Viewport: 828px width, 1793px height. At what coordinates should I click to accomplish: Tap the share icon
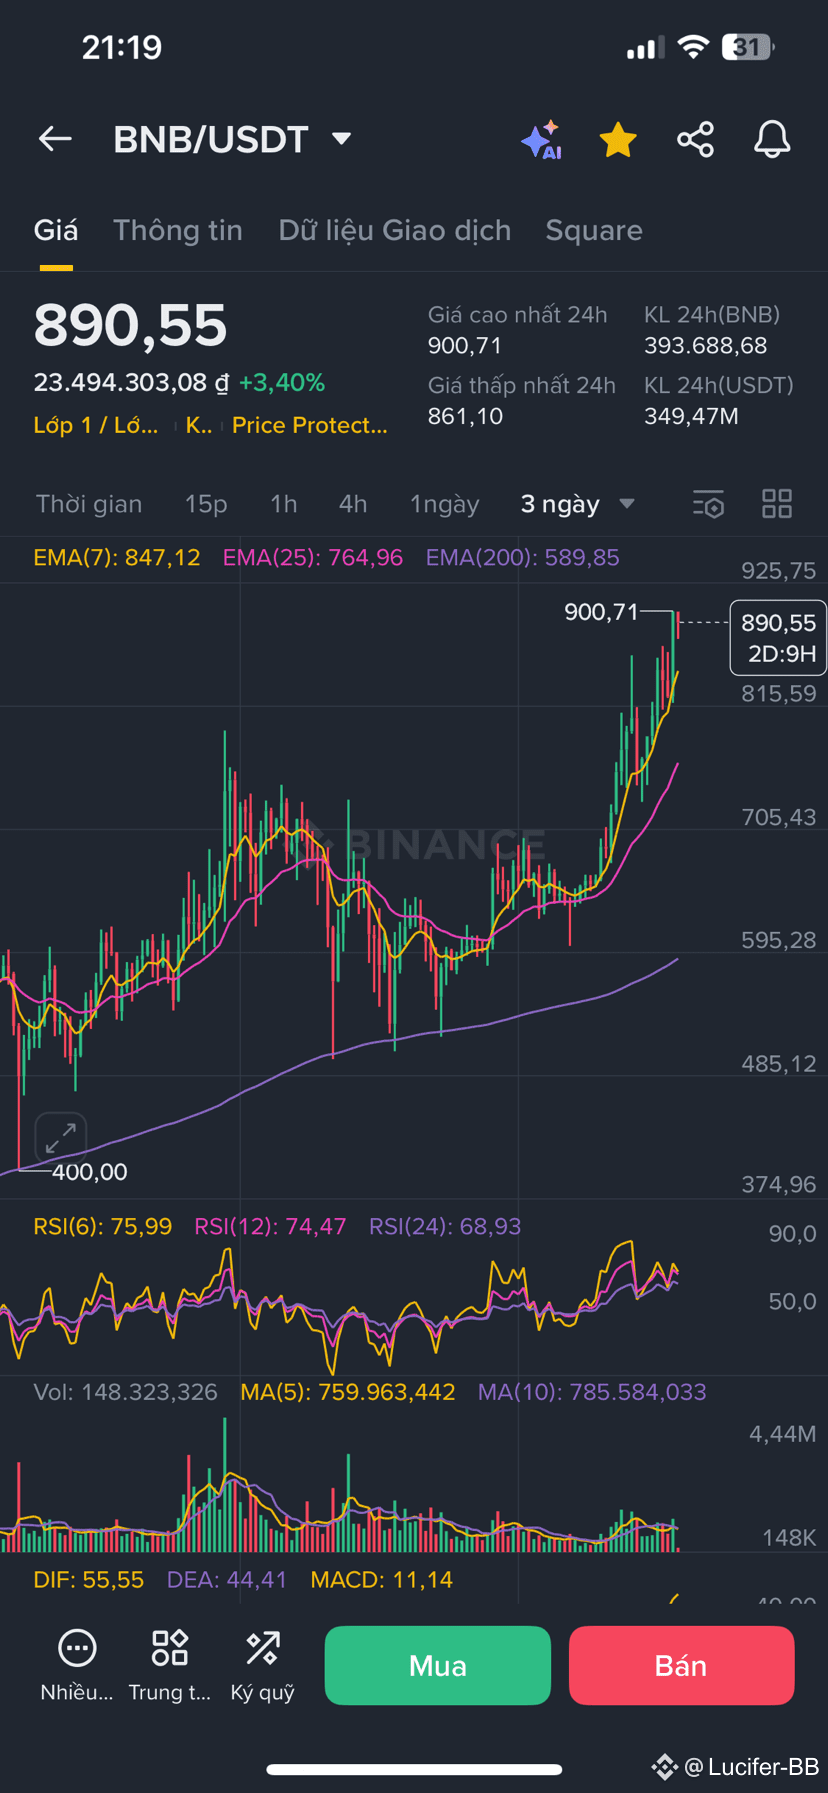[695, 139]
